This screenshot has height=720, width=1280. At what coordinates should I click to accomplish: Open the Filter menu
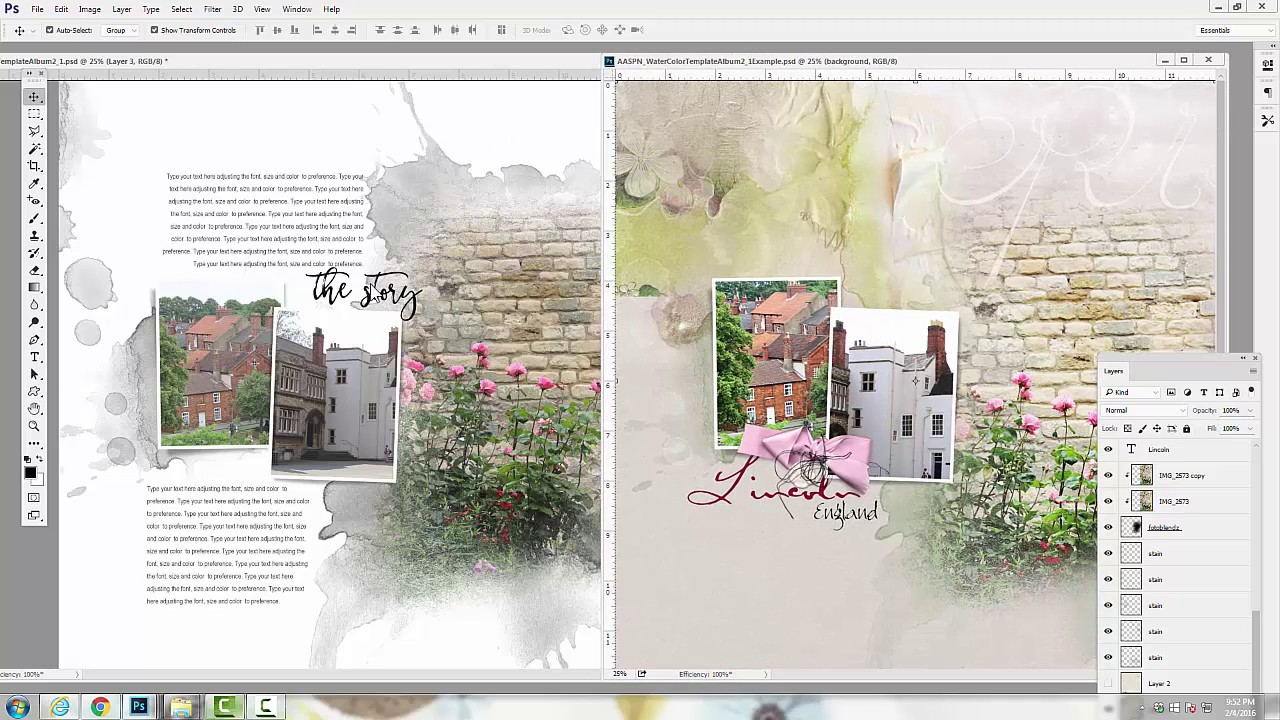point(212,9)
